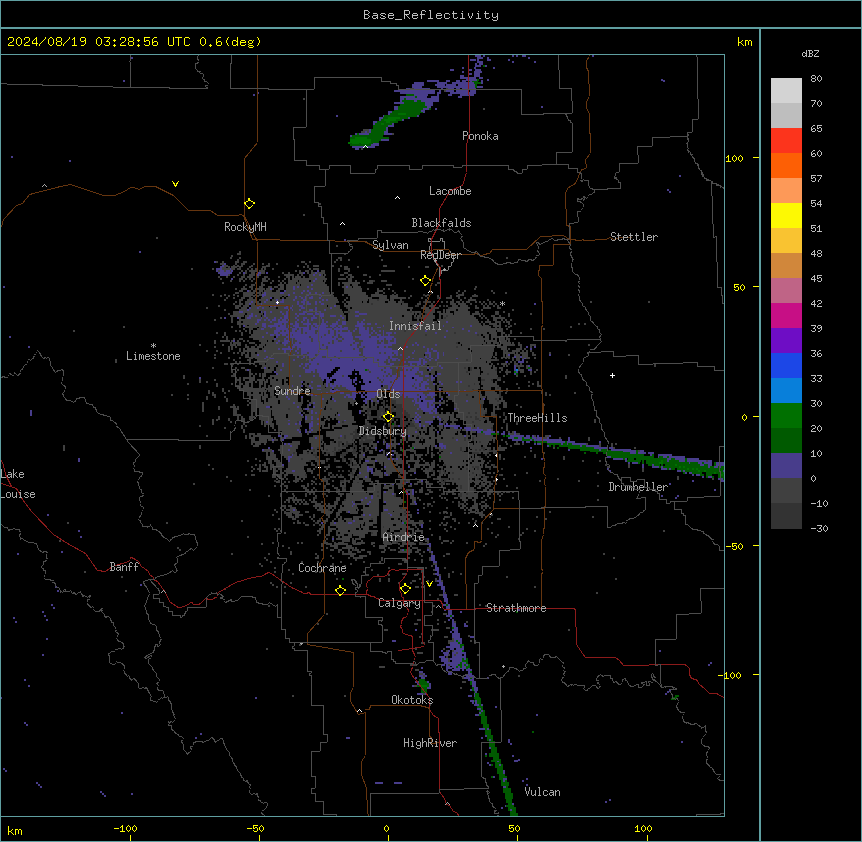Click the Sylvan label
Viewport: 862px width, 842px height.
tap(390, 245)
